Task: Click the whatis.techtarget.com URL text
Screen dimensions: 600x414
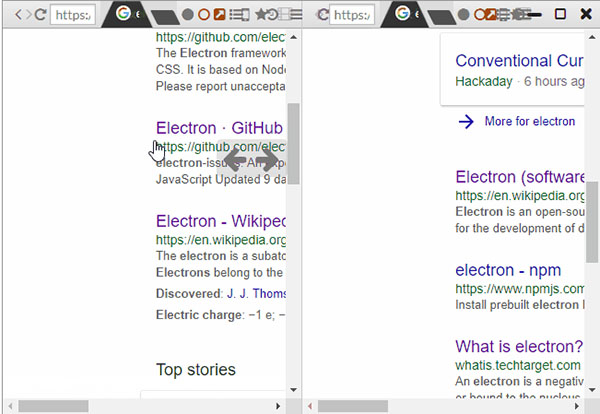Action: [x=518, y=365]
